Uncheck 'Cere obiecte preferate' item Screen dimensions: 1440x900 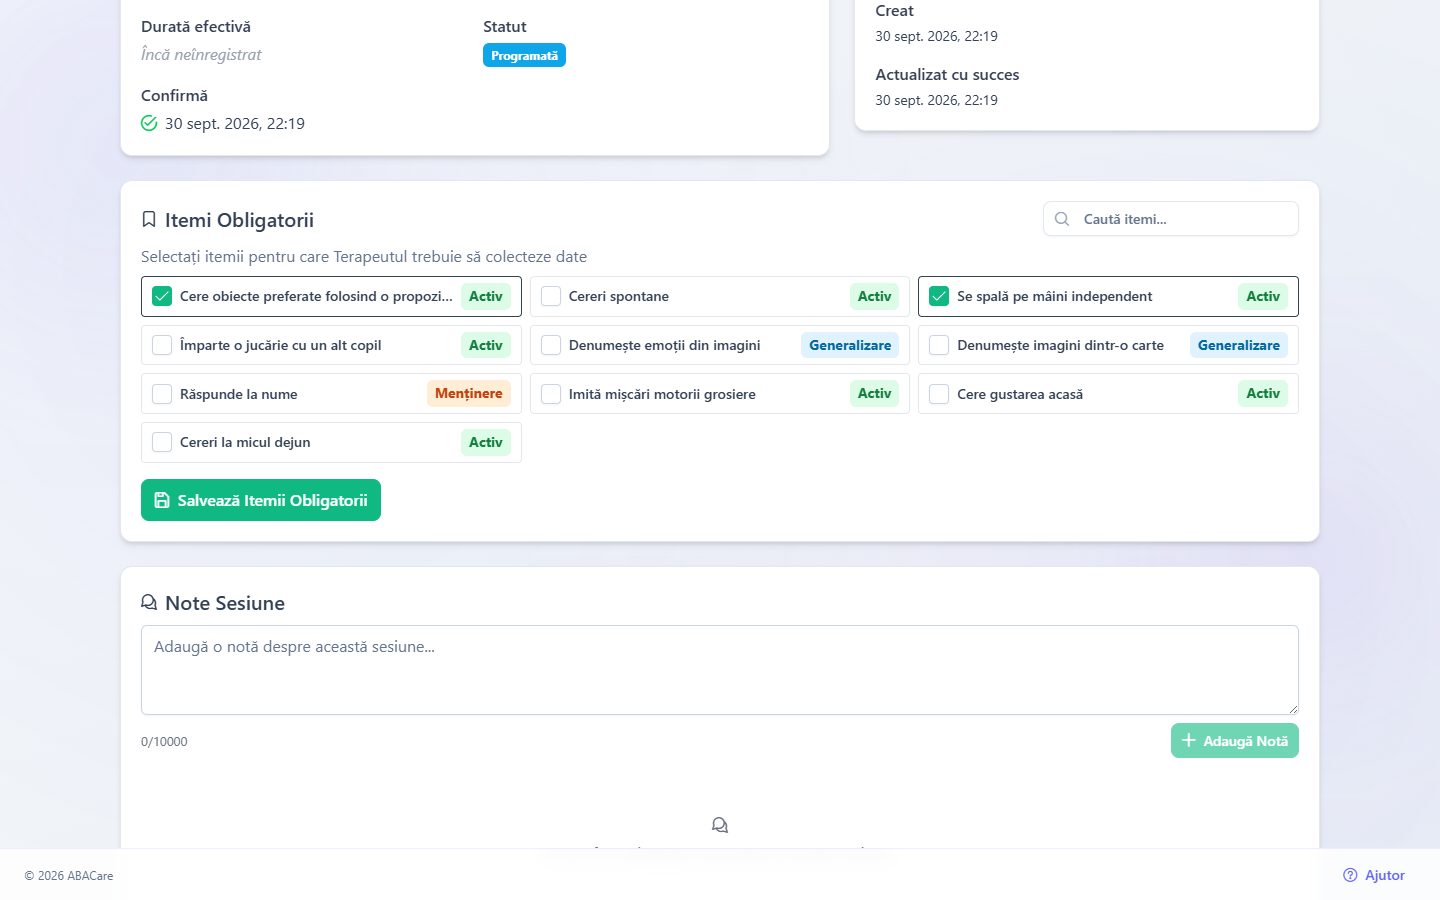point(162,296)
